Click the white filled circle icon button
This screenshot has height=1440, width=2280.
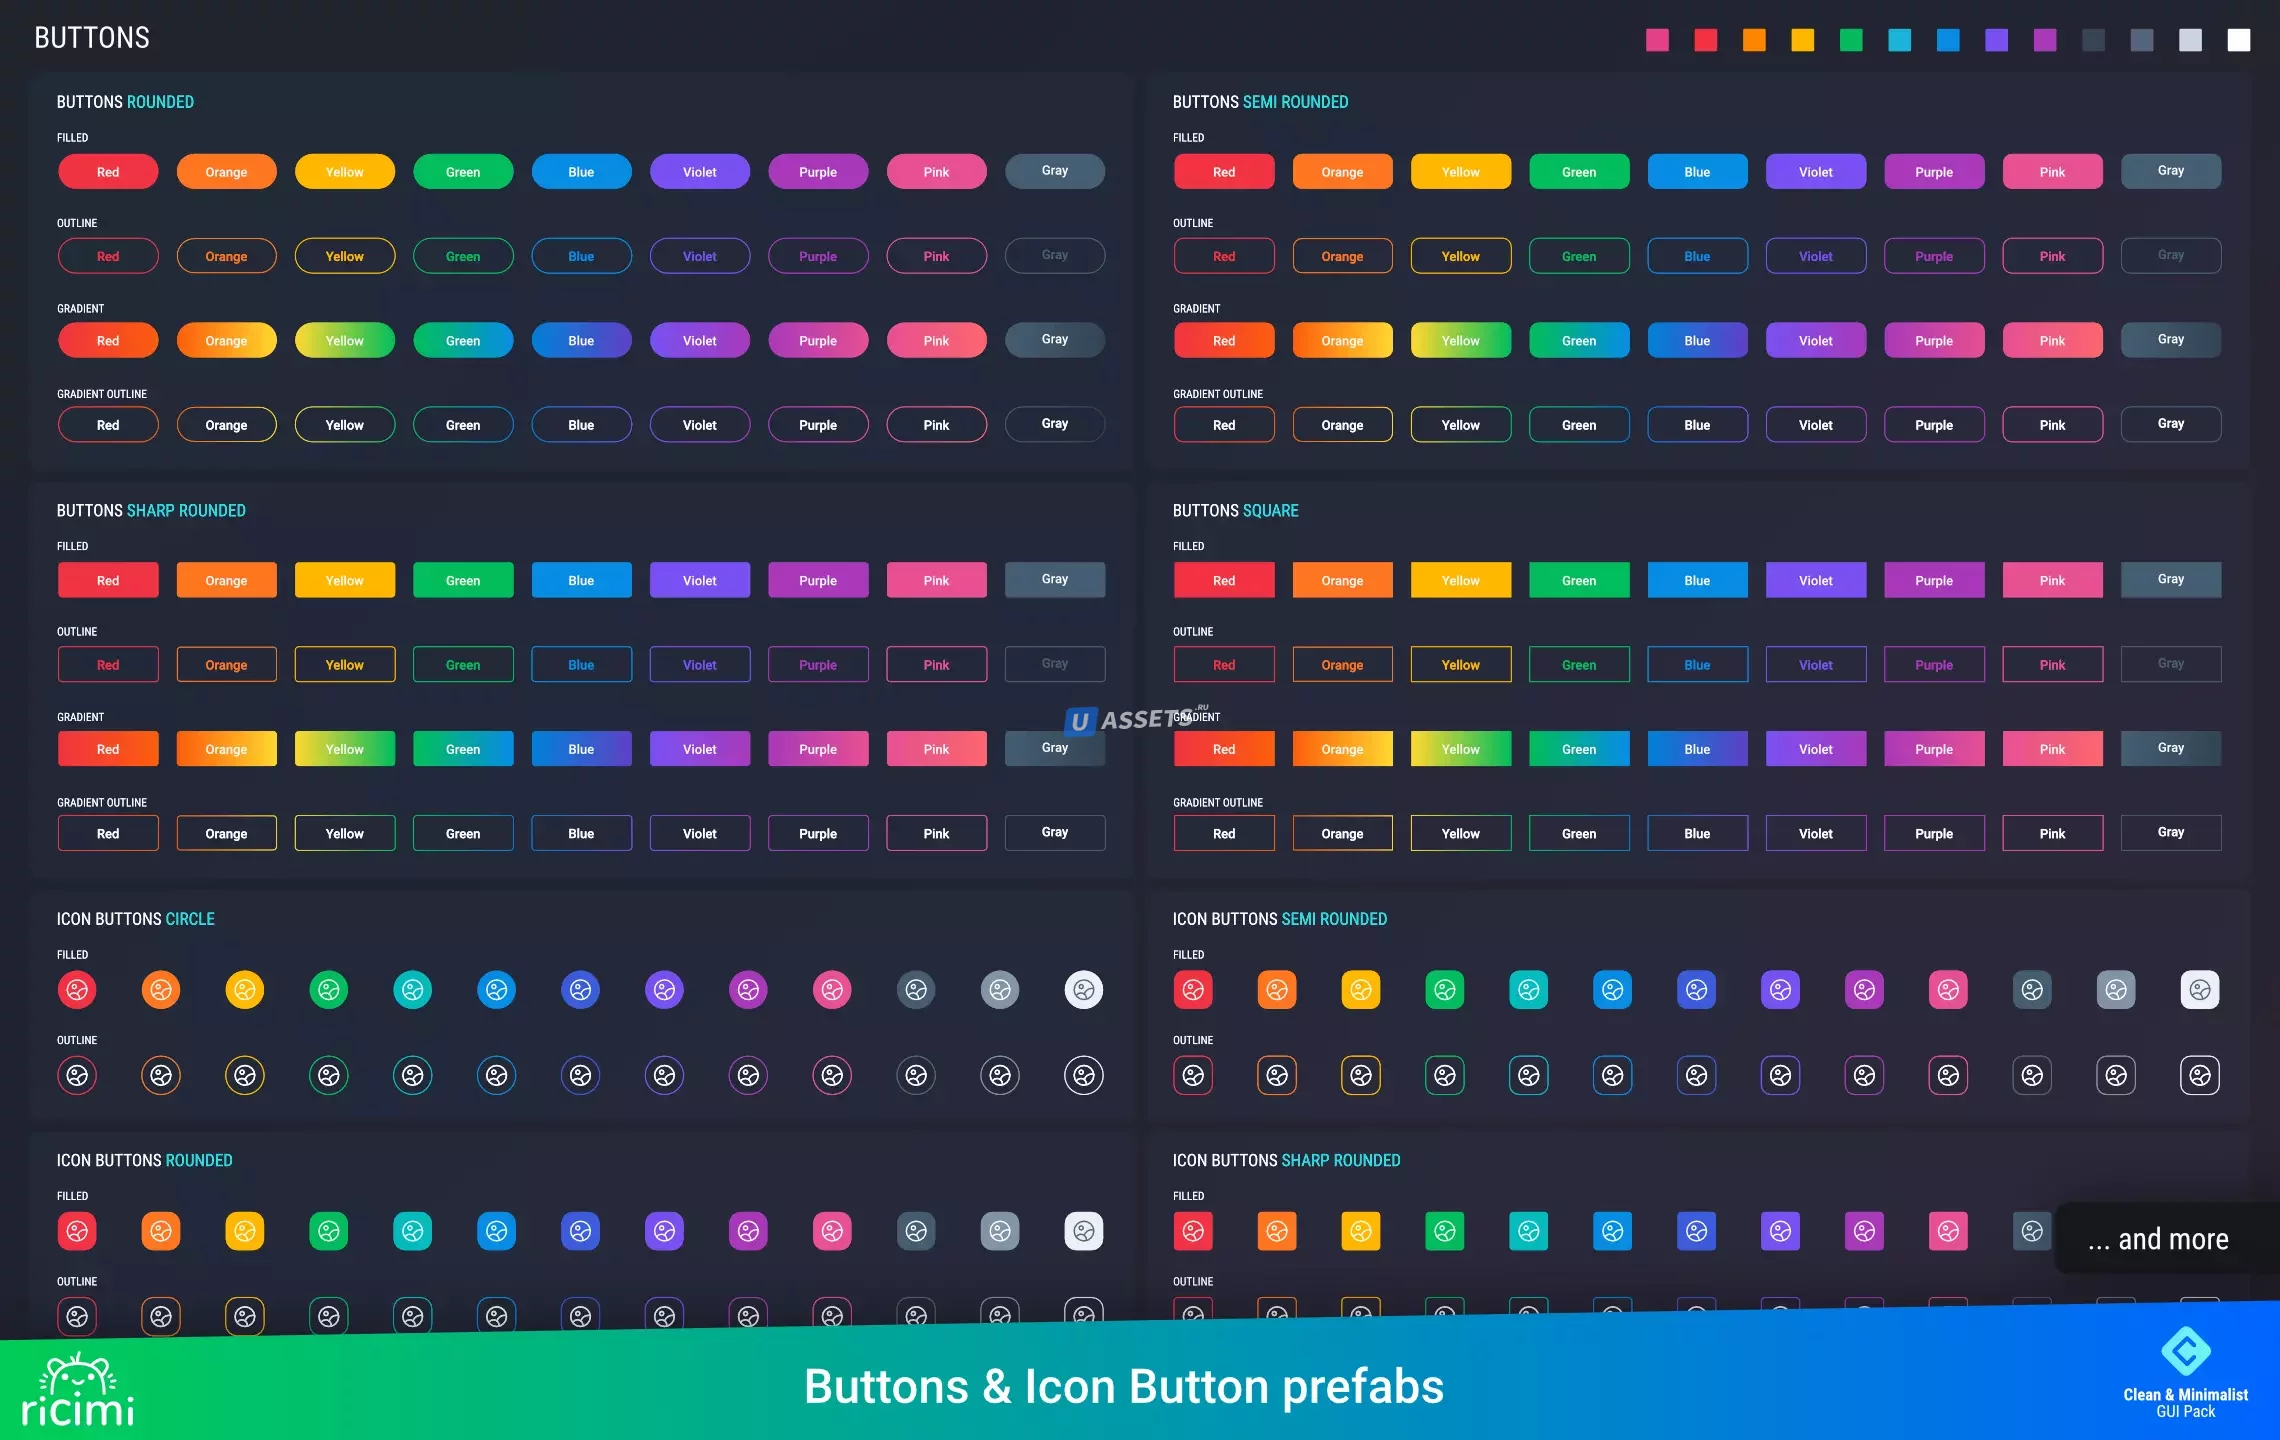coord(1084,990)
